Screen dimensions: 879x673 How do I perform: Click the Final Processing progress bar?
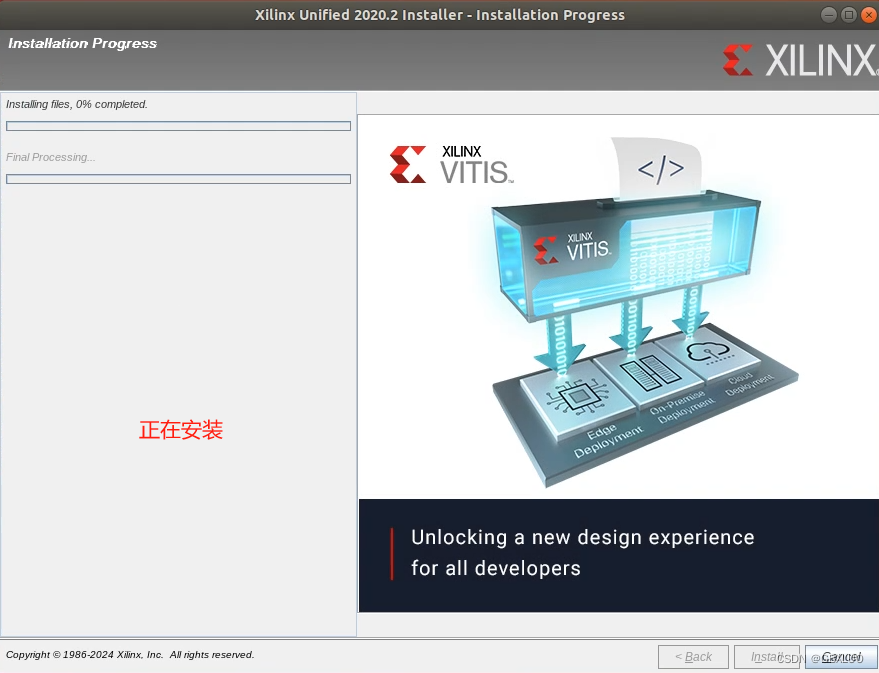(x=178, y=179)
